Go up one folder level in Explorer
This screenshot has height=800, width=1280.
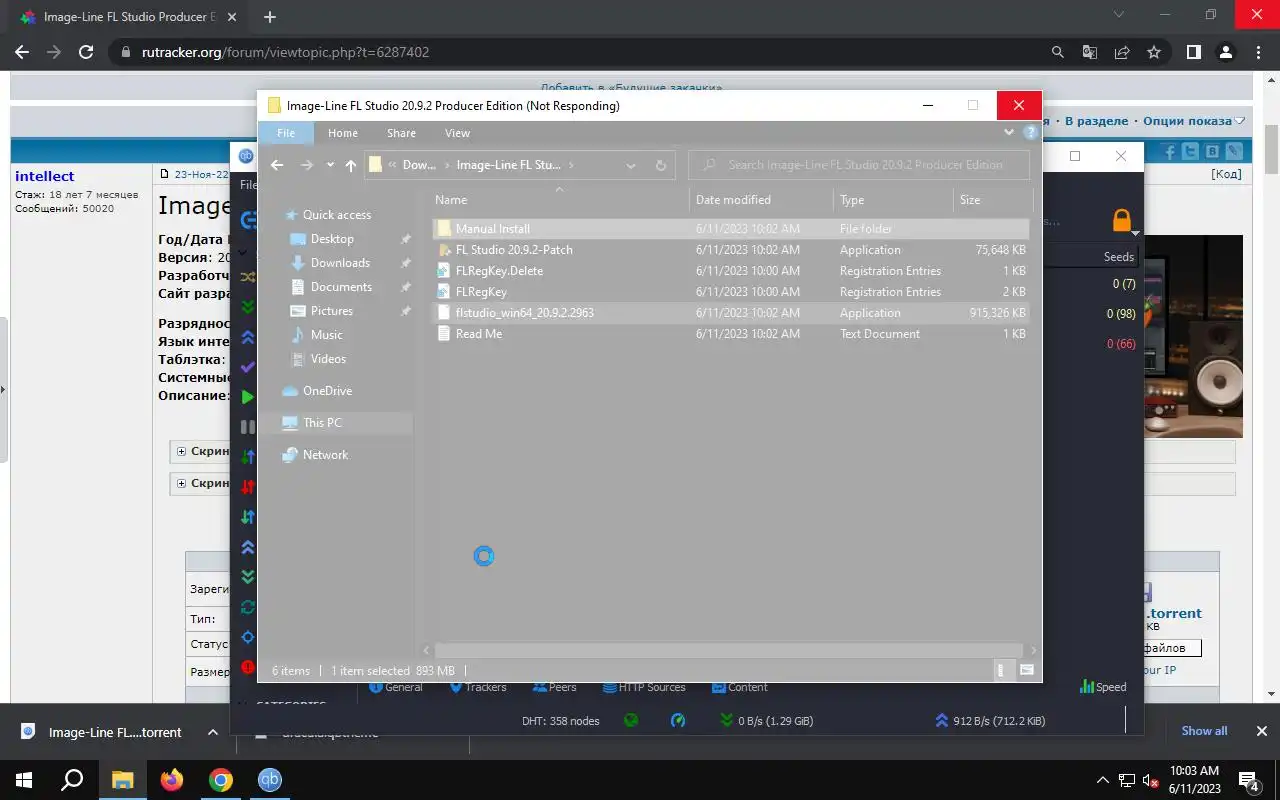[x=350, y=165]
